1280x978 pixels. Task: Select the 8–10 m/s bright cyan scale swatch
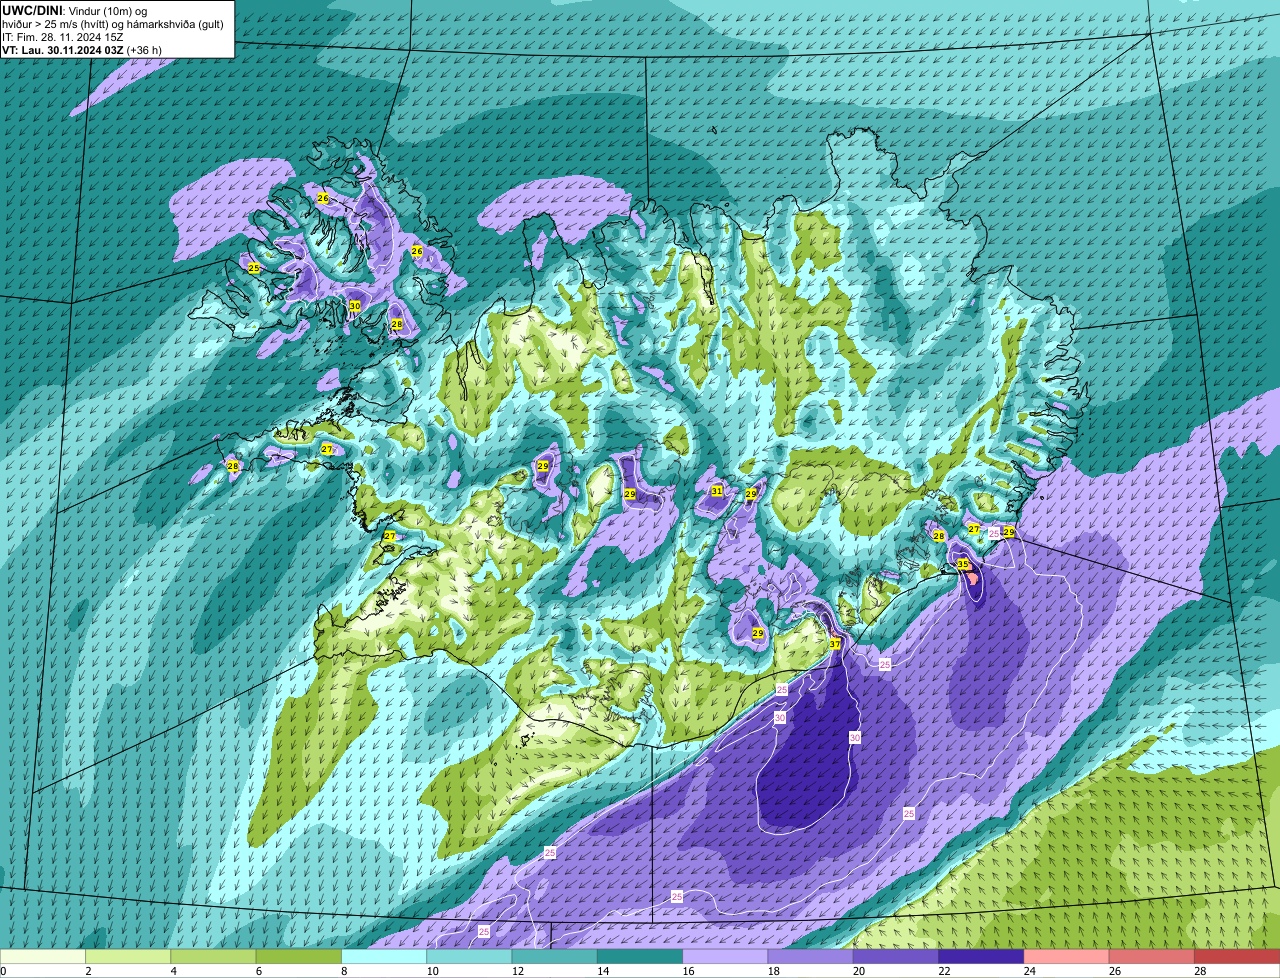384,956
